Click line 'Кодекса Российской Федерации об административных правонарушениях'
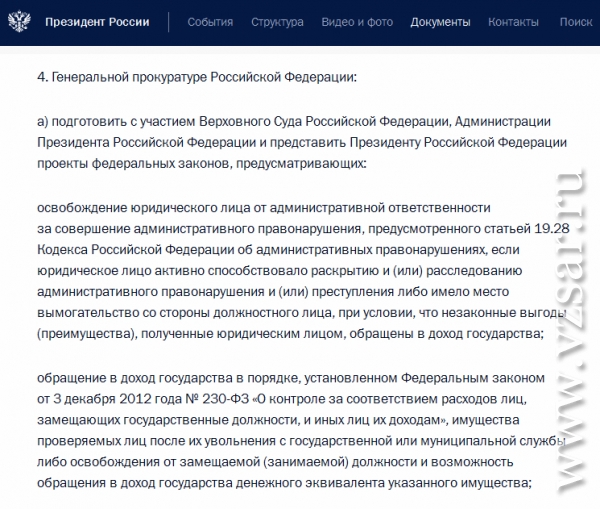Image resolution: width=600 pixels, height=509 pixels. coord(278,250)
